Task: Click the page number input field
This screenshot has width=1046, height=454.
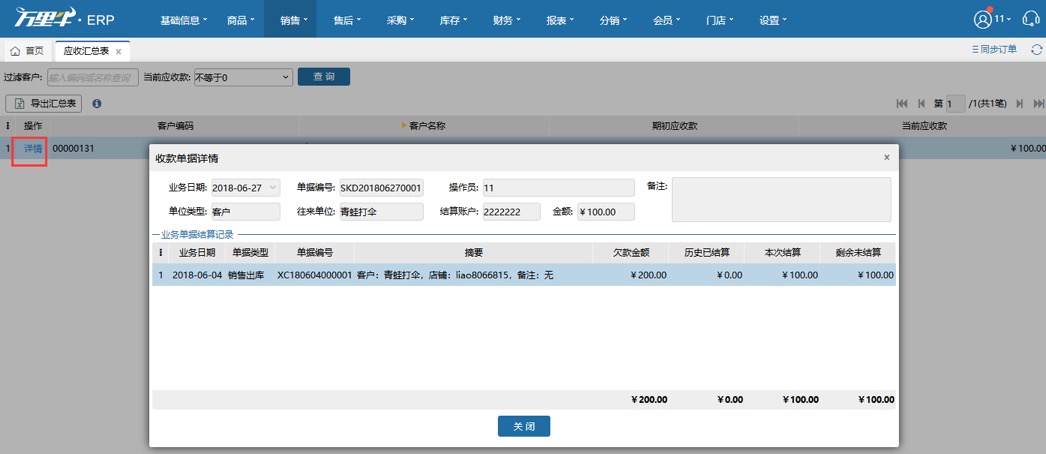Action: pyautogui.click(x=955, y=103)
